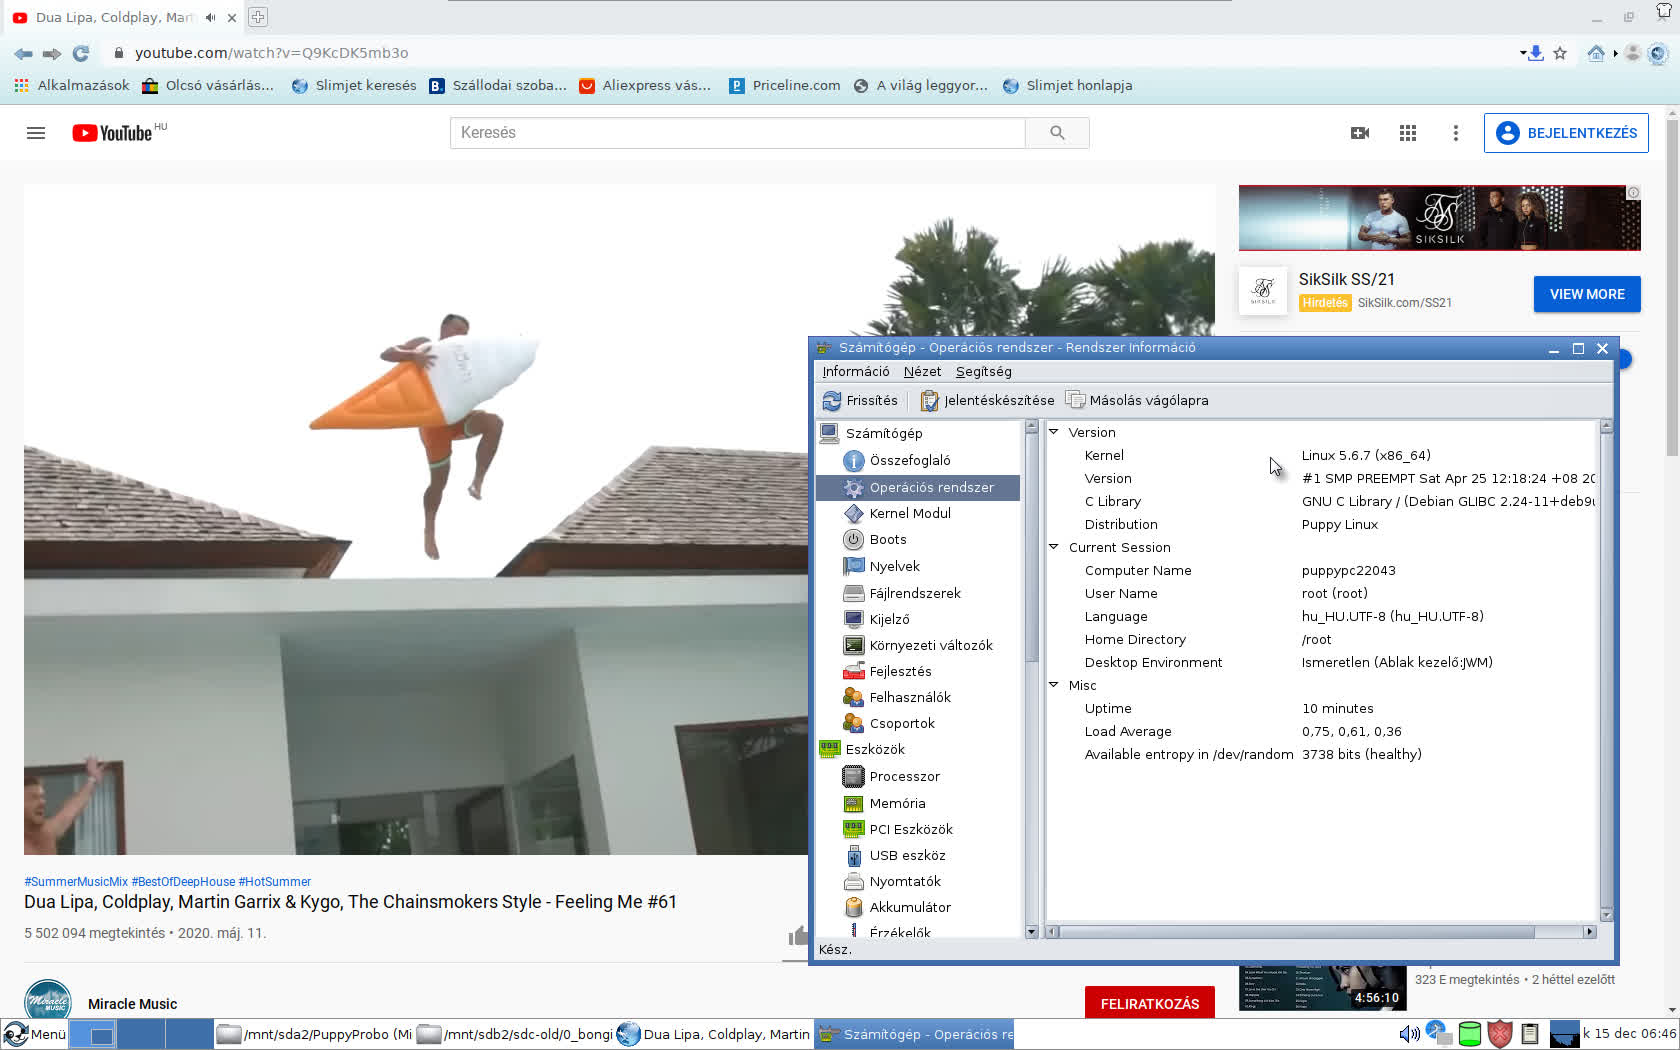The image size is (1680, 1050).
Task: Click the browser forward arrow
Action: point(52,53)
